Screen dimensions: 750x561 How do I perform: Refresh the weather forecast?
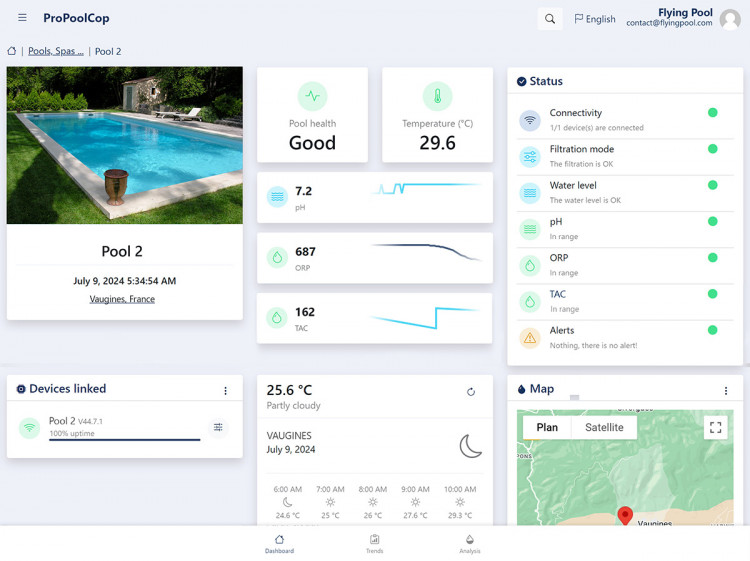coord(471,392)
